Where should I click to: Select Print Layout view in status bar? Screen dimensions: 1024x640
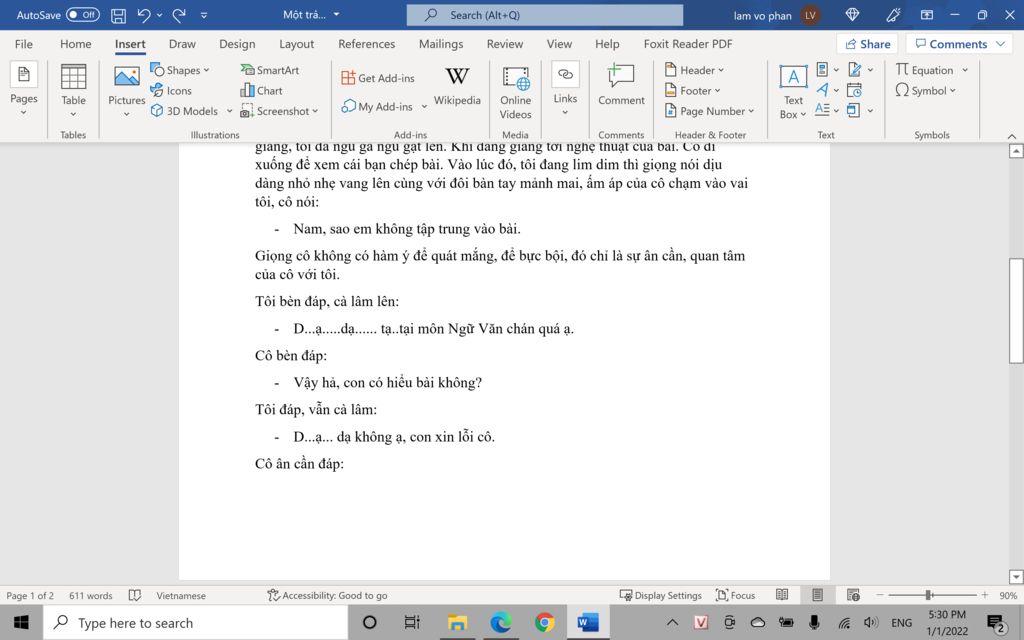(817, 595)
